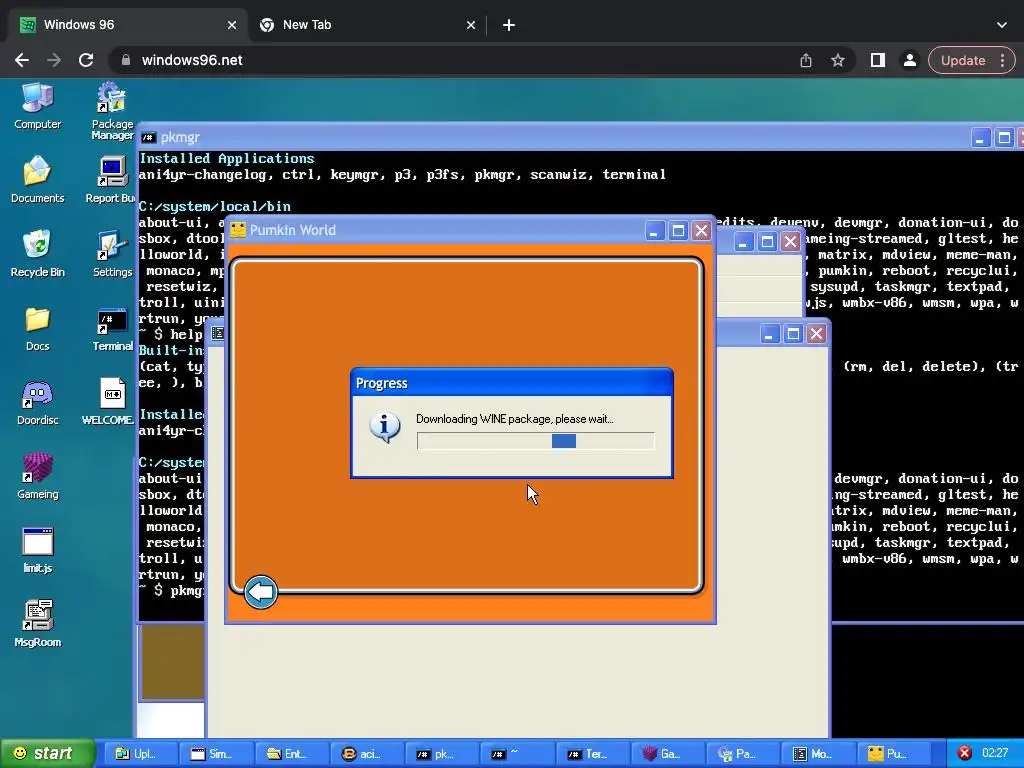
Task: Click 'Downloading WINE package, please wait...' text
Action: pos(515,419)
